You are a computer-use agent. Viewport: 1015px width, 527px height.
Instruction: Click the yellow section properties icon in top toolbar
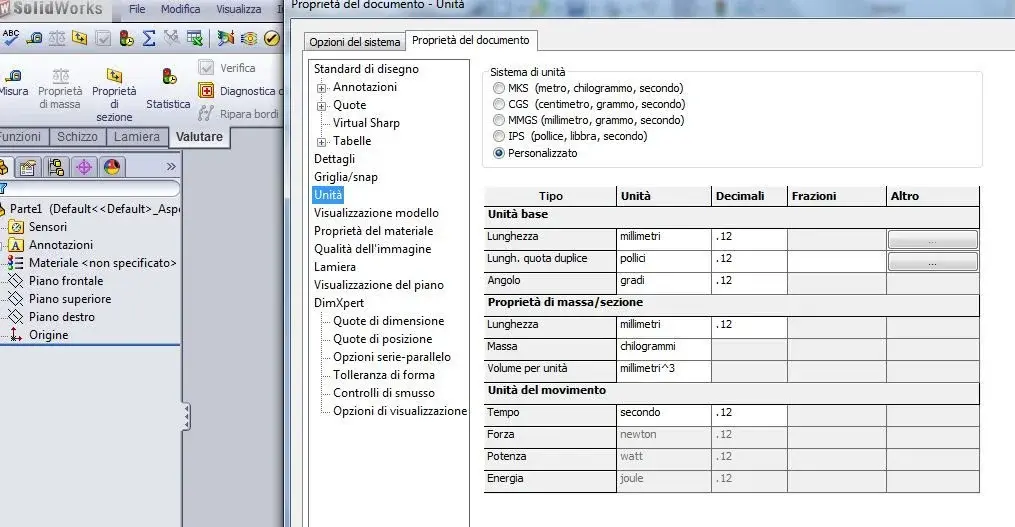click(x=80, y=38)
